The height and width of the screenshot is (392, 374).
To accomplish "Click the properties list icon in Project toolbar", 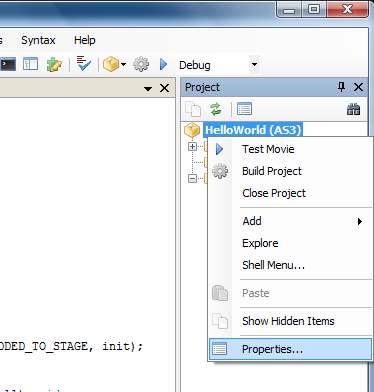I will coord(244,109).
